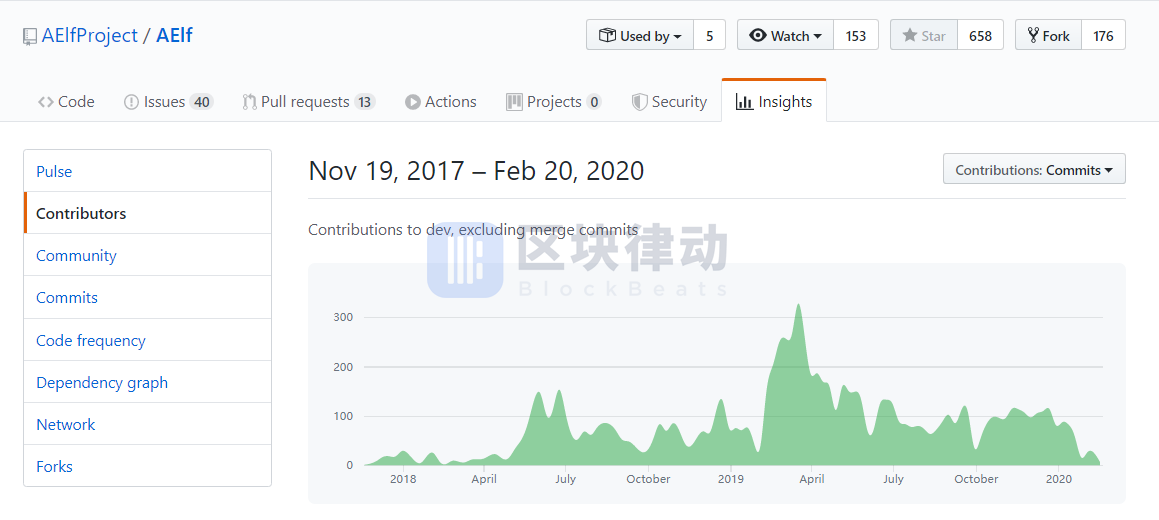Open Forks in the sidebar
The image size is (1159, 520).
pos(148,467)
